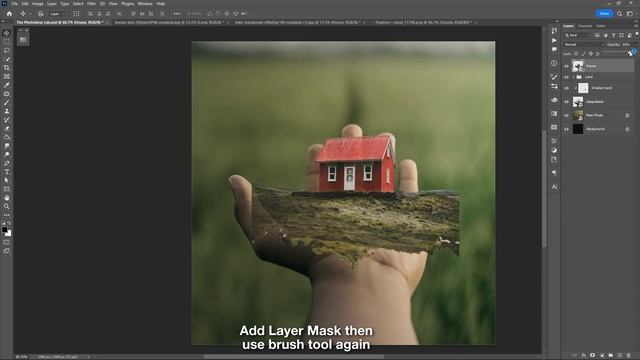
Task: Select the Hand tool
Action: pyautogui.click(x=7, y=198)
